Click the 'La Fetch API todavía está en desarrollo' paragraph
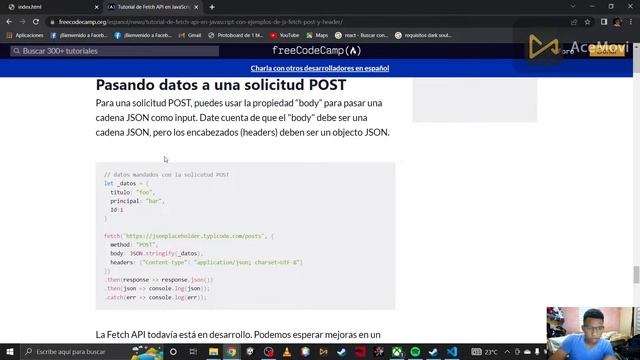 click(238, 335)
